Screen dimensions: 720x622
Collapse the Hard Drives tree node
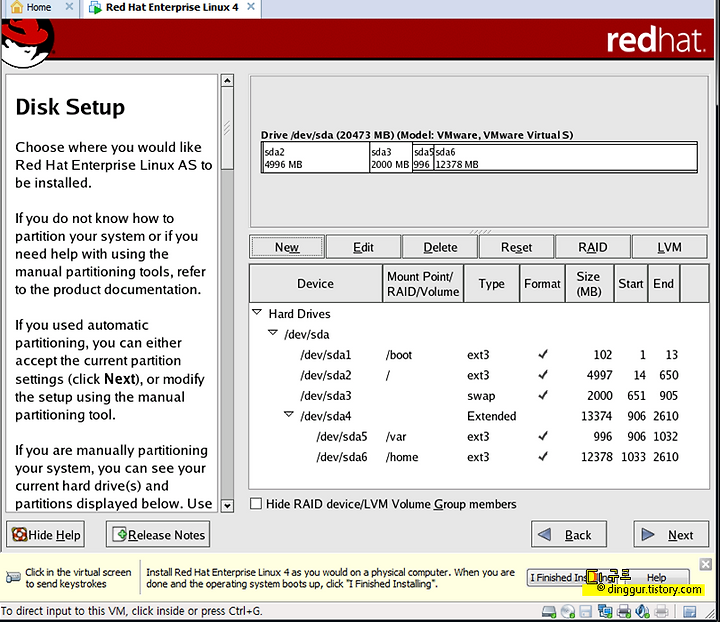tap(257, 312)
